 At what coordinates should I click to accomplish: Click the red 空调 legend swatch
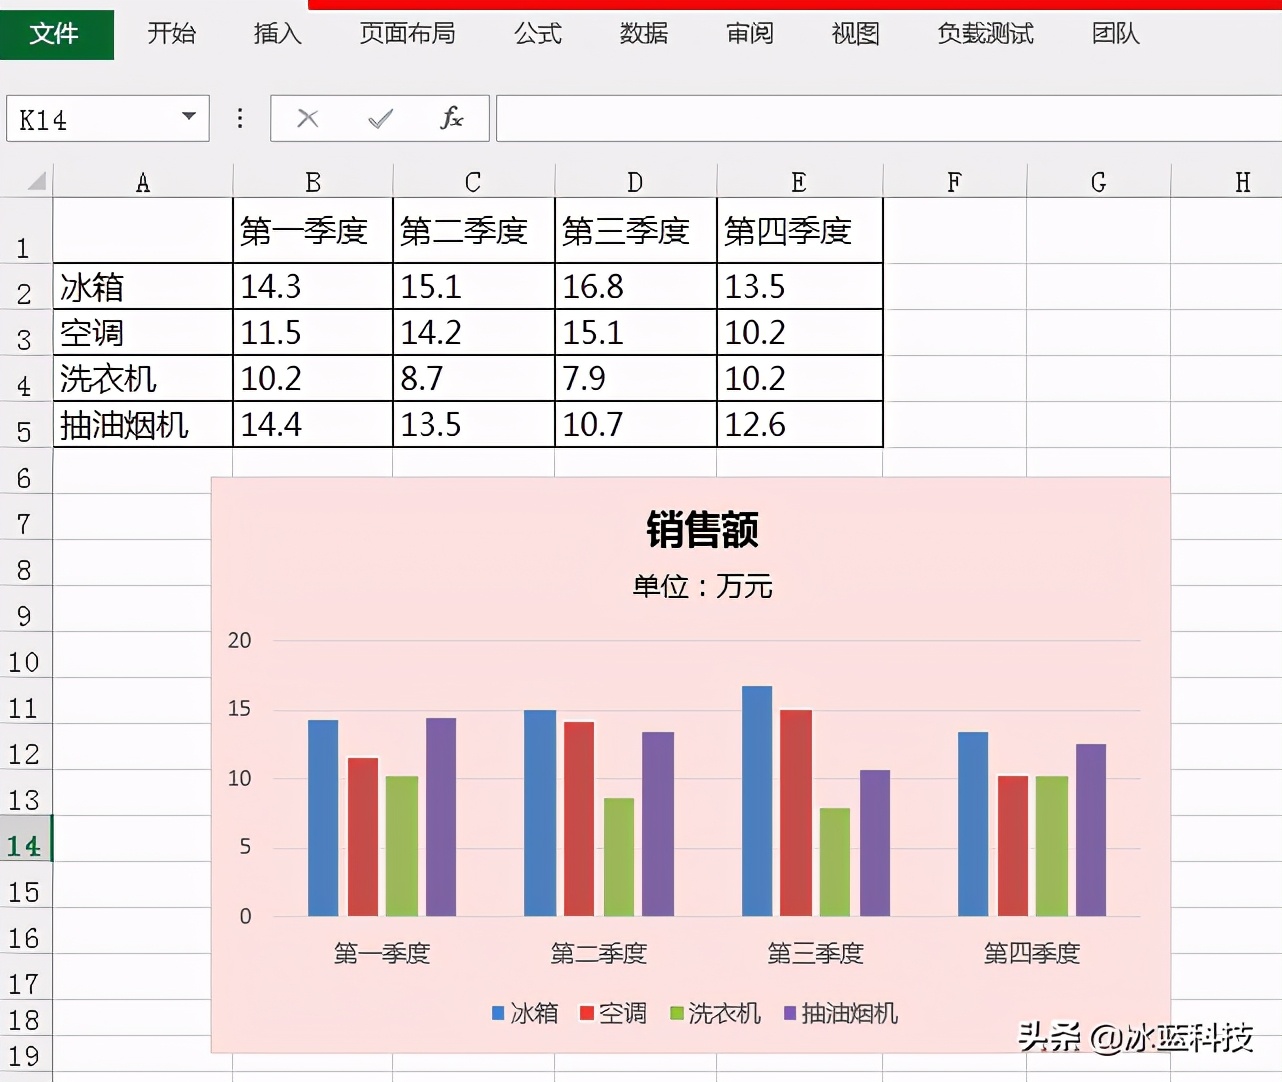point(587,1013)
